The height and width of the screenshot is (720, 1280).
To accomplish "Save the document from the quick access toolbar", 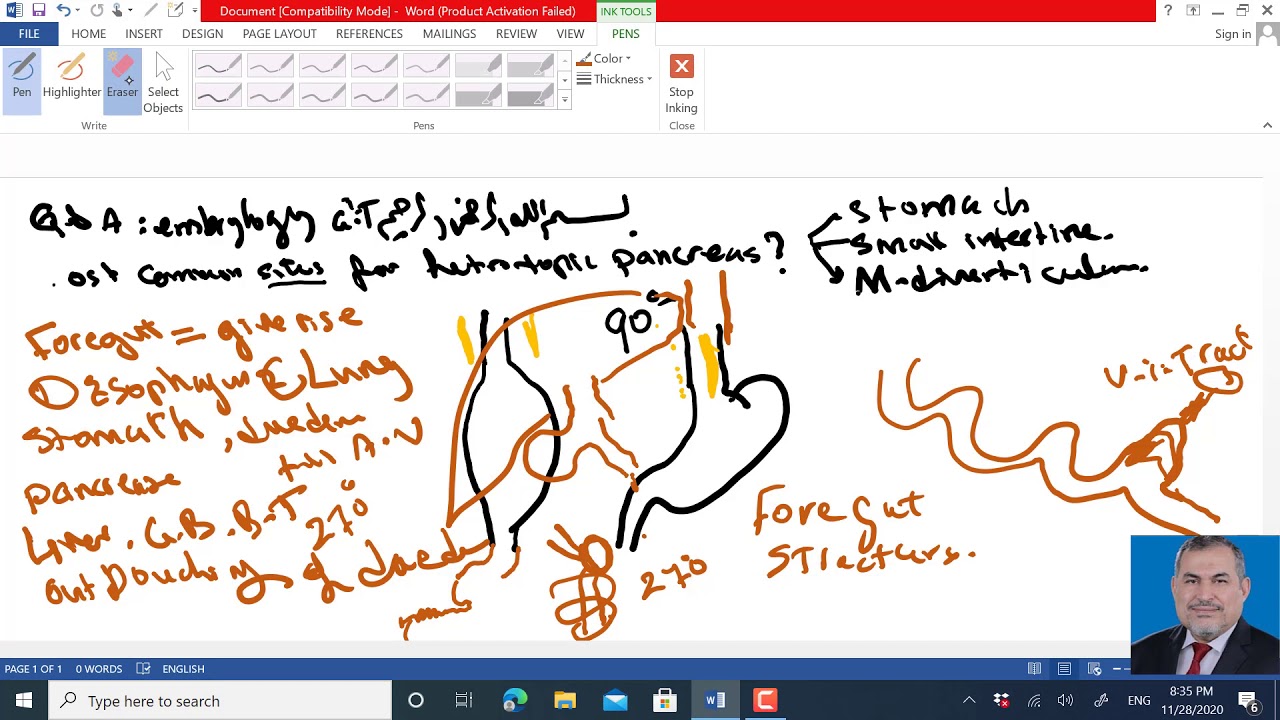I will click(x=38, y=11).
